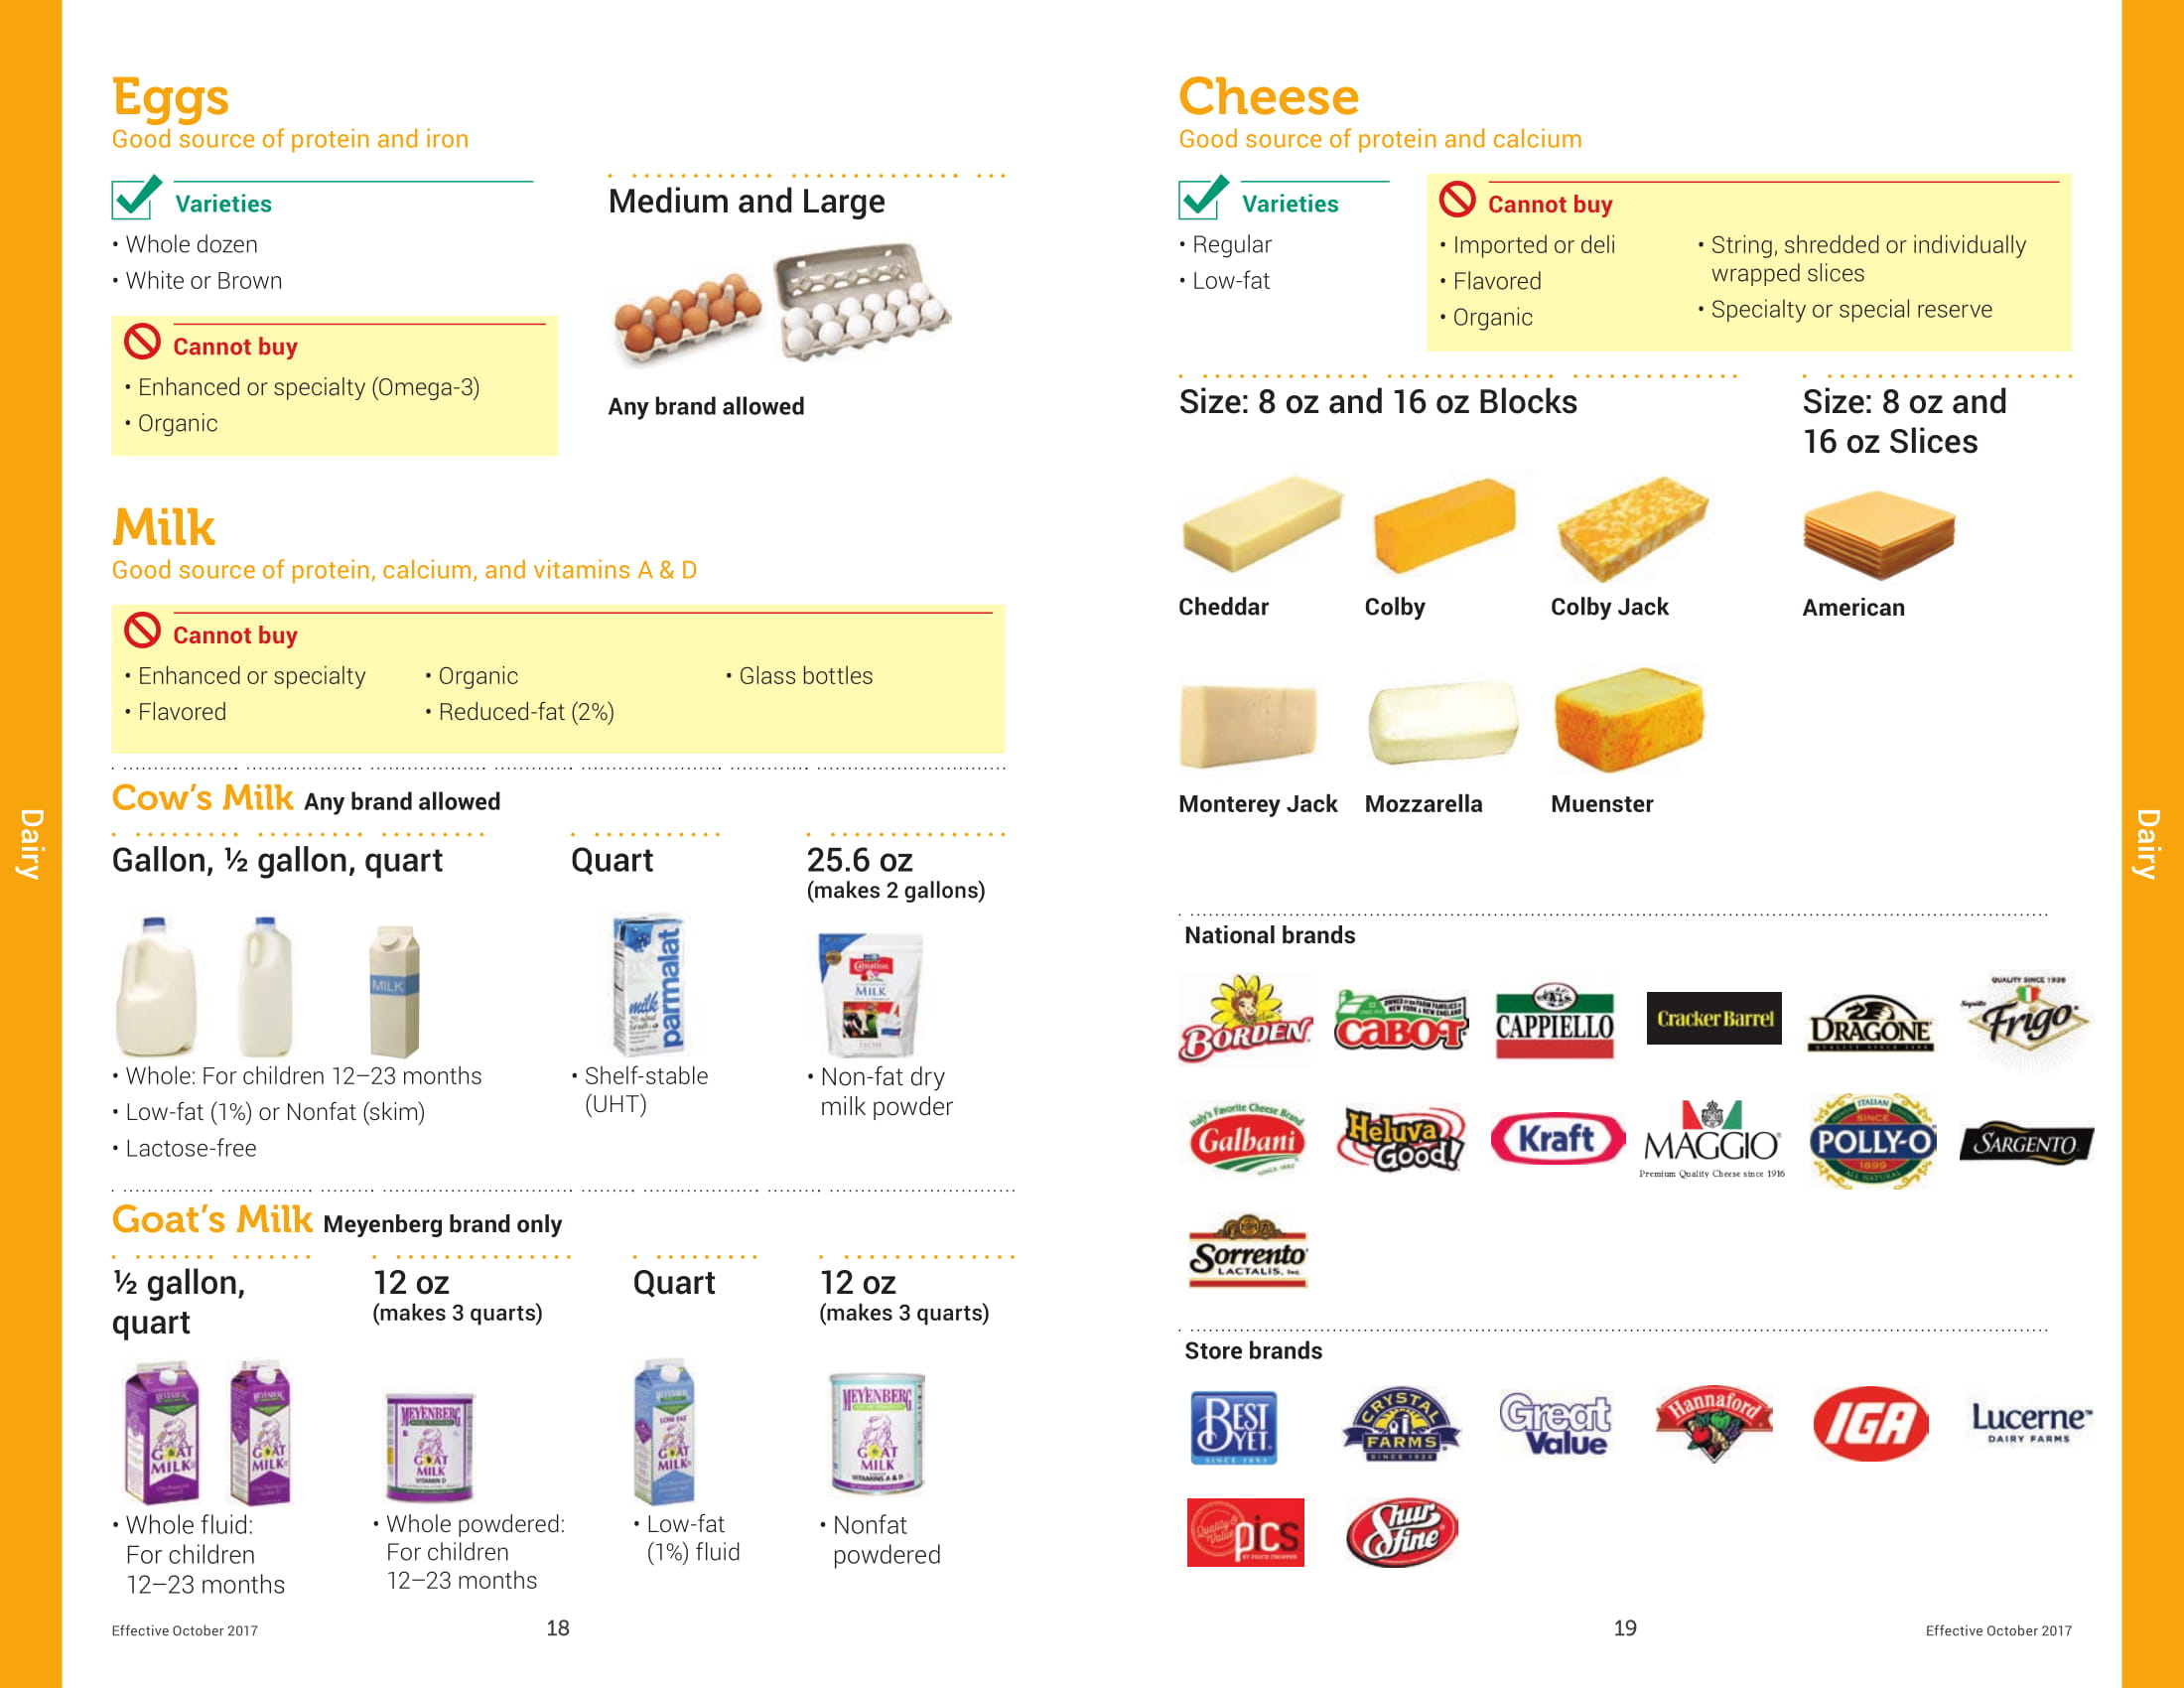
Task: Click the Sargento logo
Action: point(2026,1143)
